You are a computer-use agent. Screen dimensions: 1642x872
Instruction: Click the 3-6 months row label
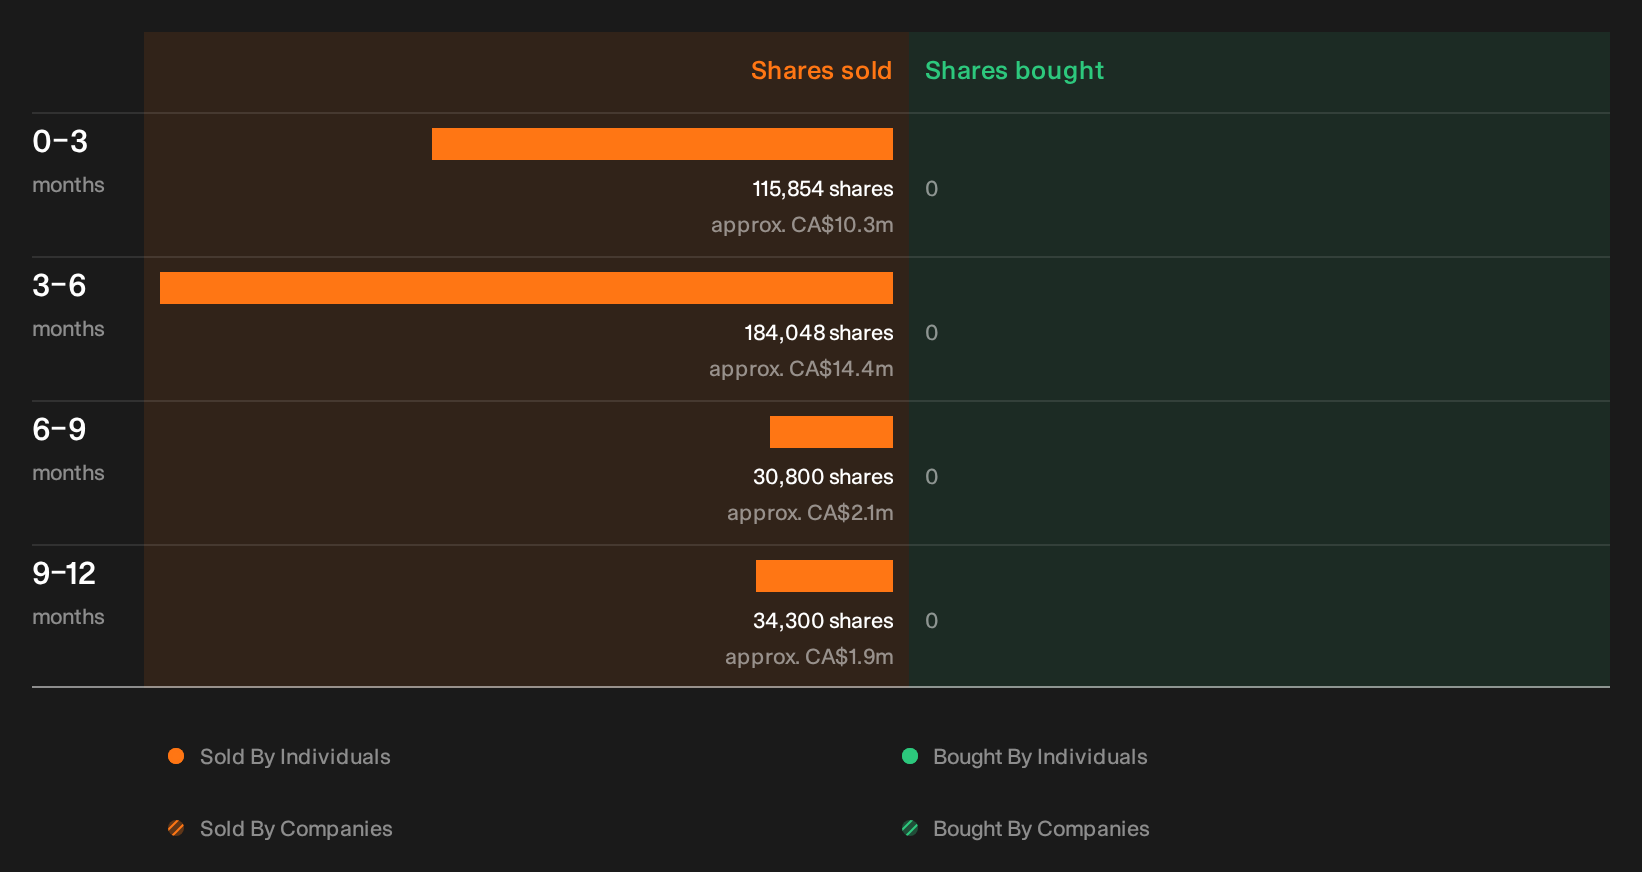click(x=68, y=306)
